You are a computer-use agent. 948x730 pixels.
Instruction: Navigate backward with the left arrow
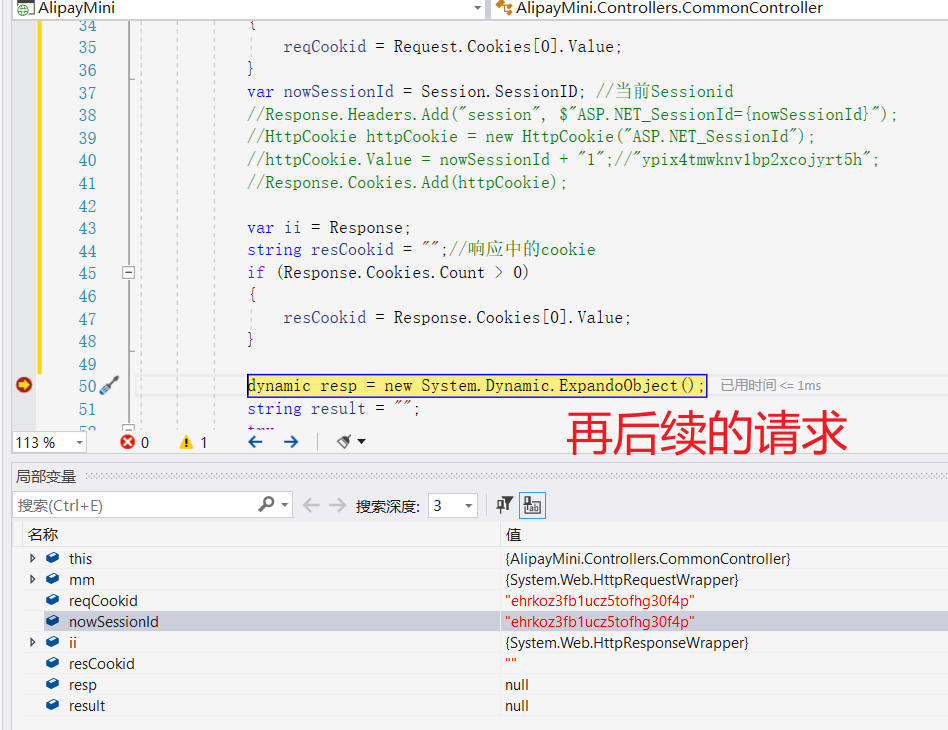pos(256,442)
